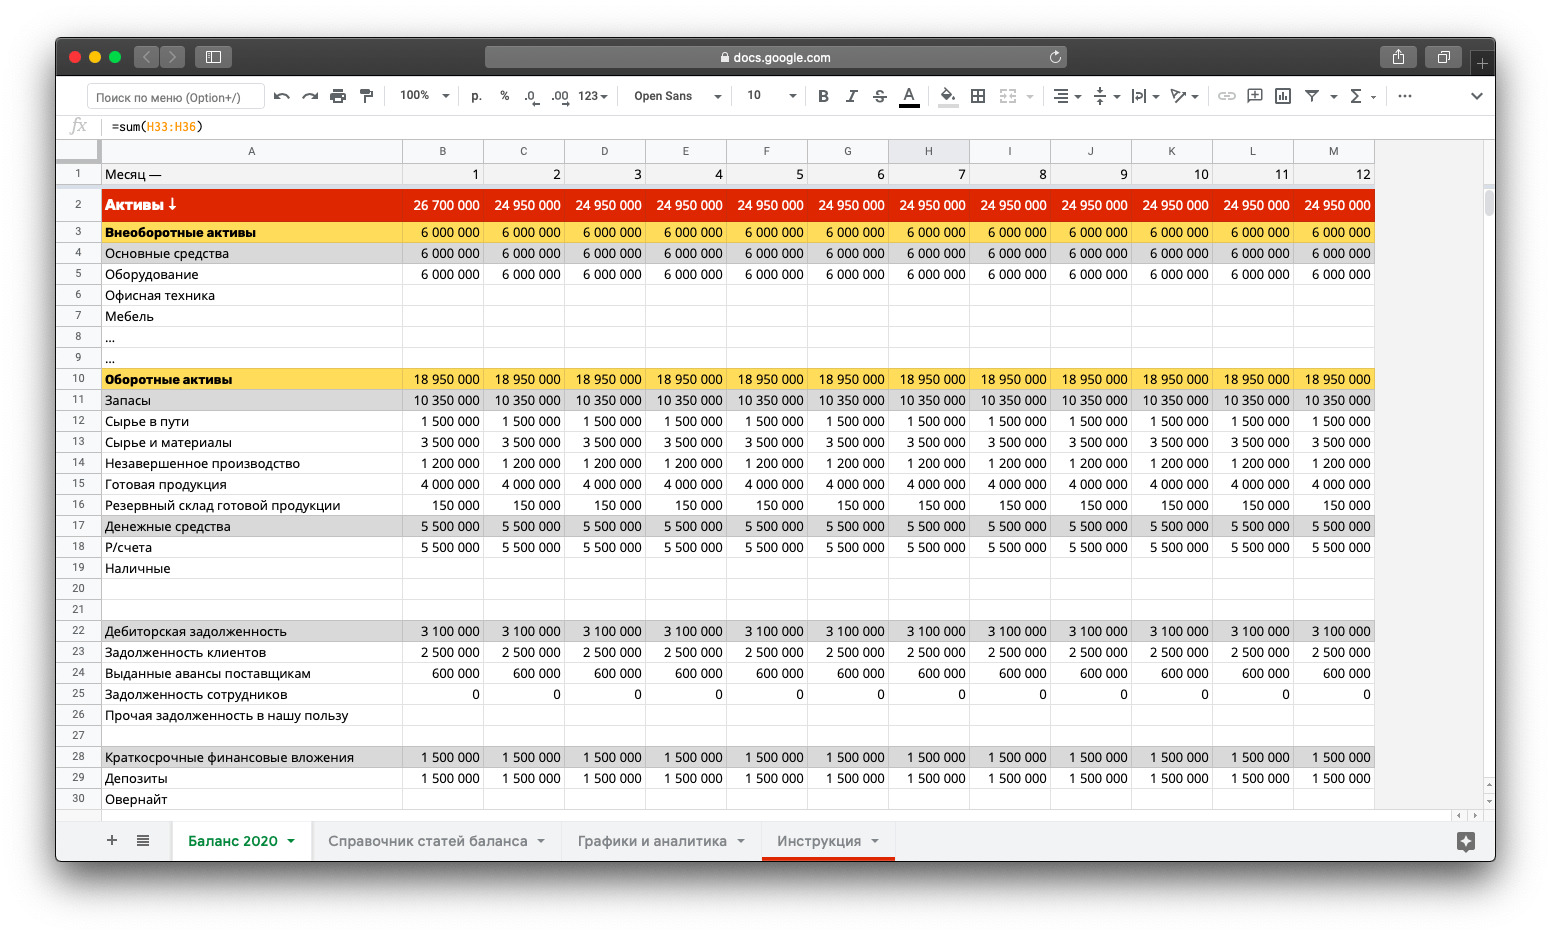Expand the Open Sans font dropdown

(x=677, y=96)
